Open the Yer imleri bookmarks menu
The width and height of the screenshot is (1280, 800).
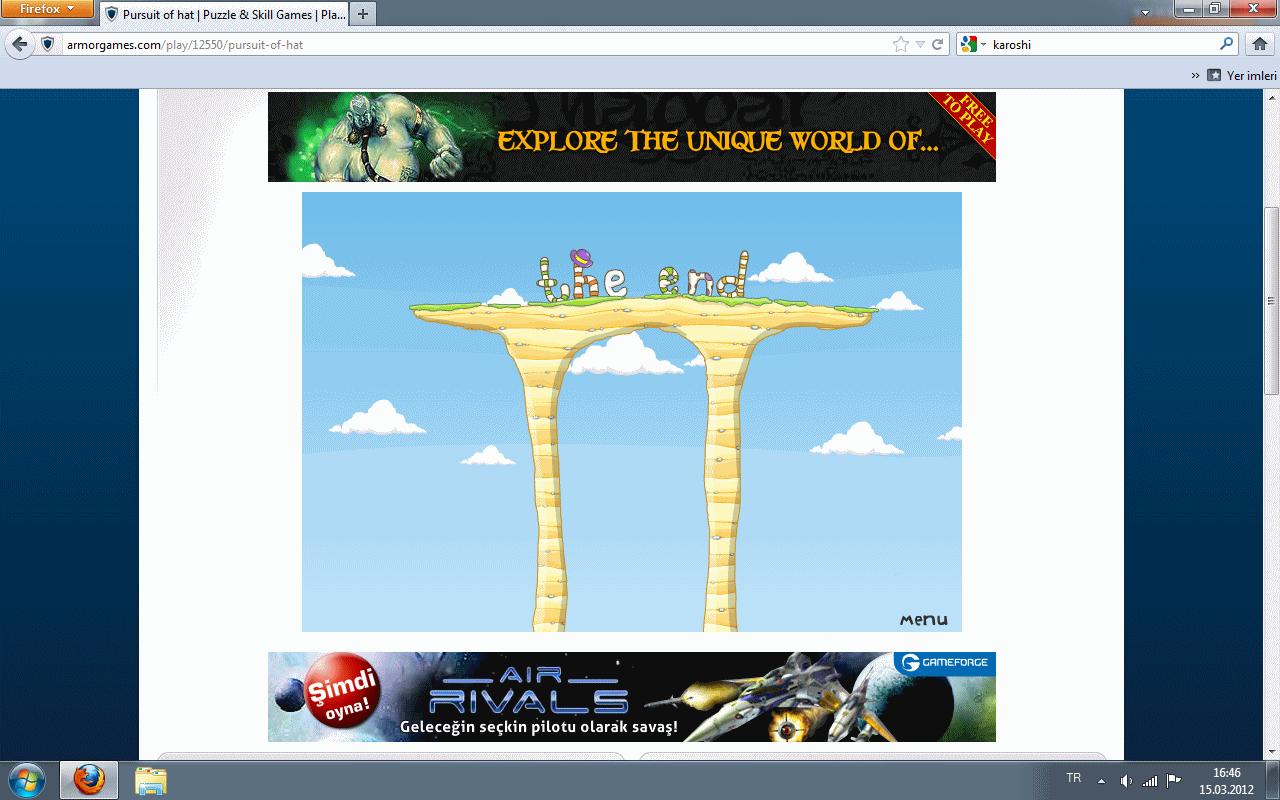[1242, 75]
